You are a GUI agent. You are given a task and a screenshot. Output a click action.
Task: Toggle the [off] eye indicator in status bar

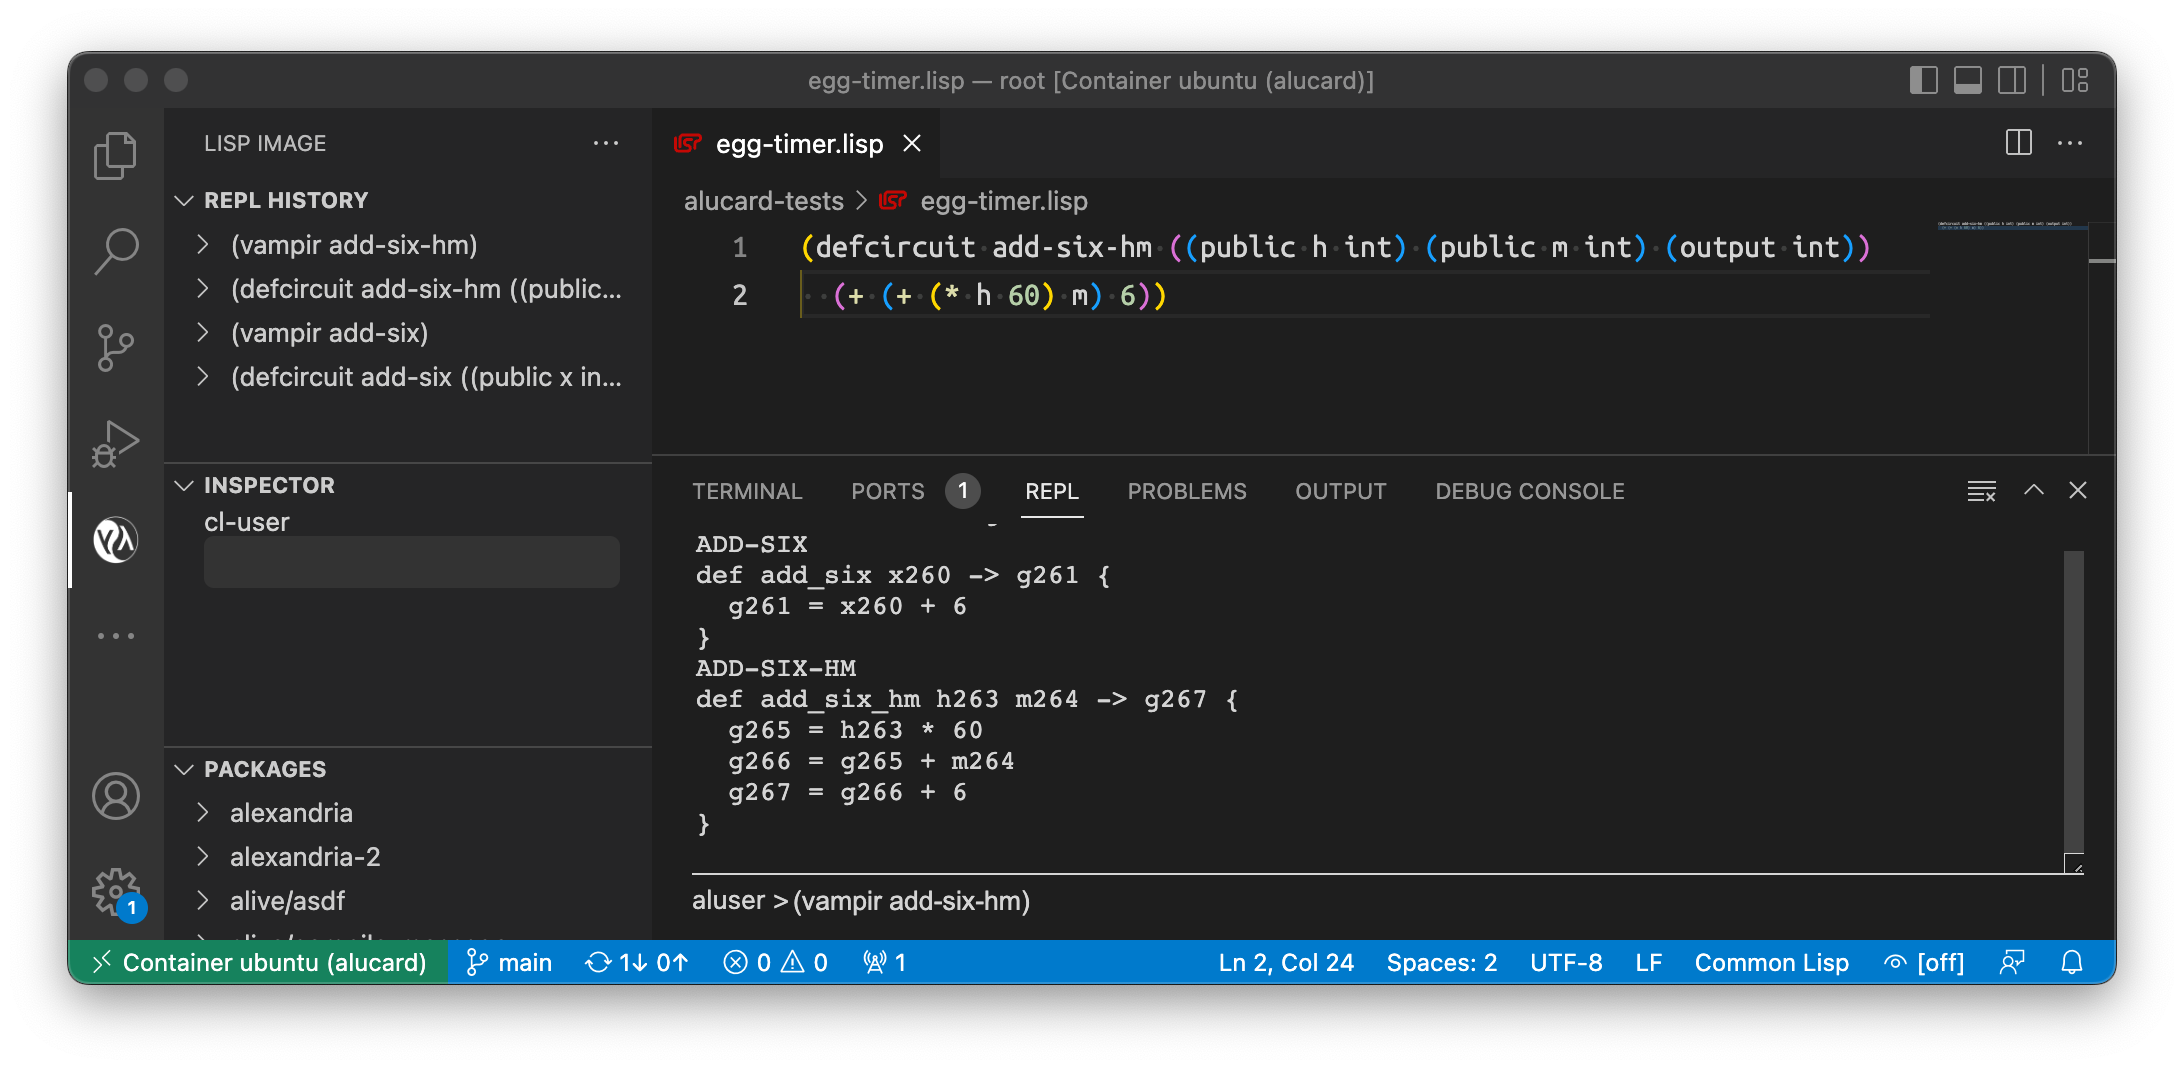point(1924,962)
